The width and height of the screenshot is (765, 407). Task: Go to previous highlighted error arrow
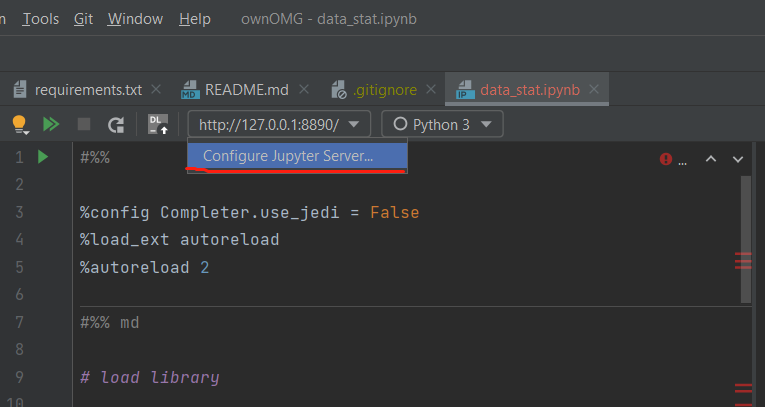click(x=711, y=159)
